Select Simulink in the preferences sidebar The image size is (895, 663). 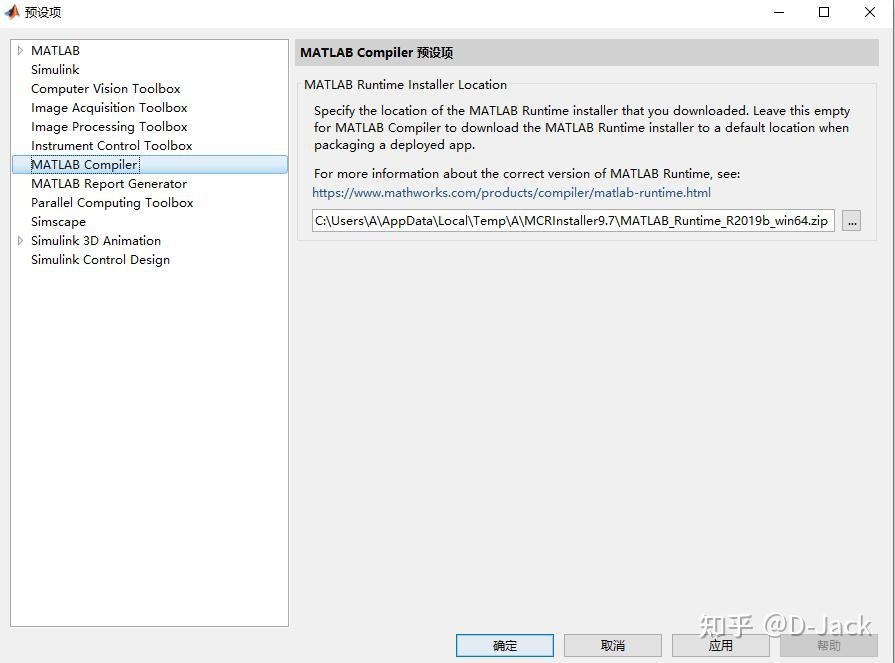click(x=55, y=69)
